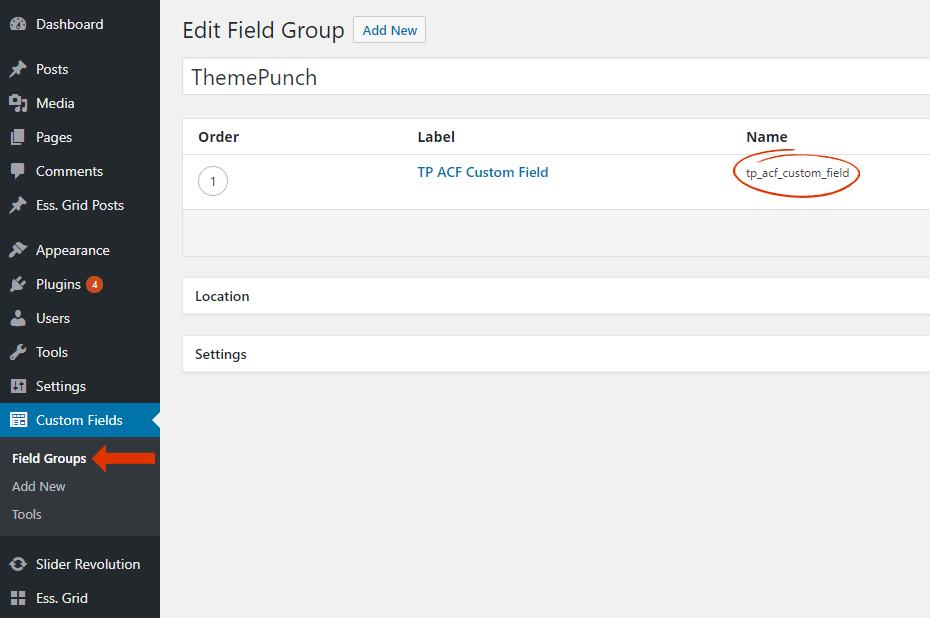Click the ThemePunch title input field

[x=556, y=77]
